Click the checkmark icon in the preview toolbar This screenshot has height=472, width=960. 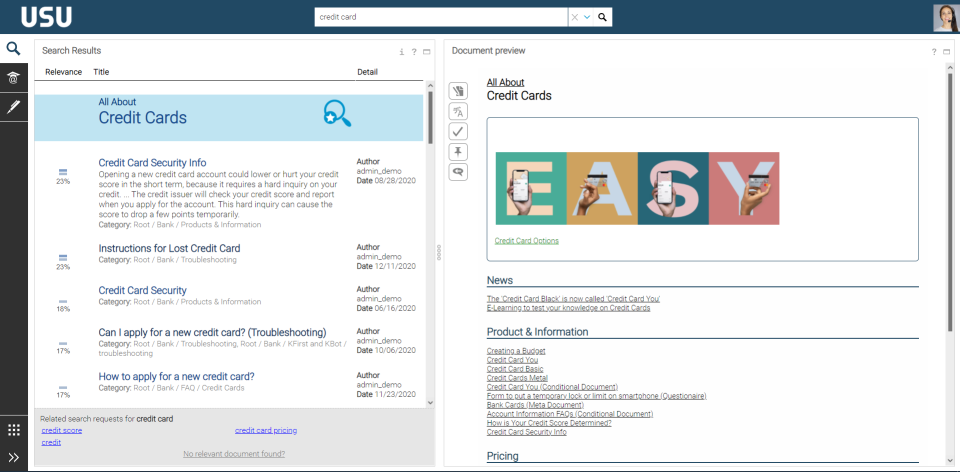click(x=458, y=132)
